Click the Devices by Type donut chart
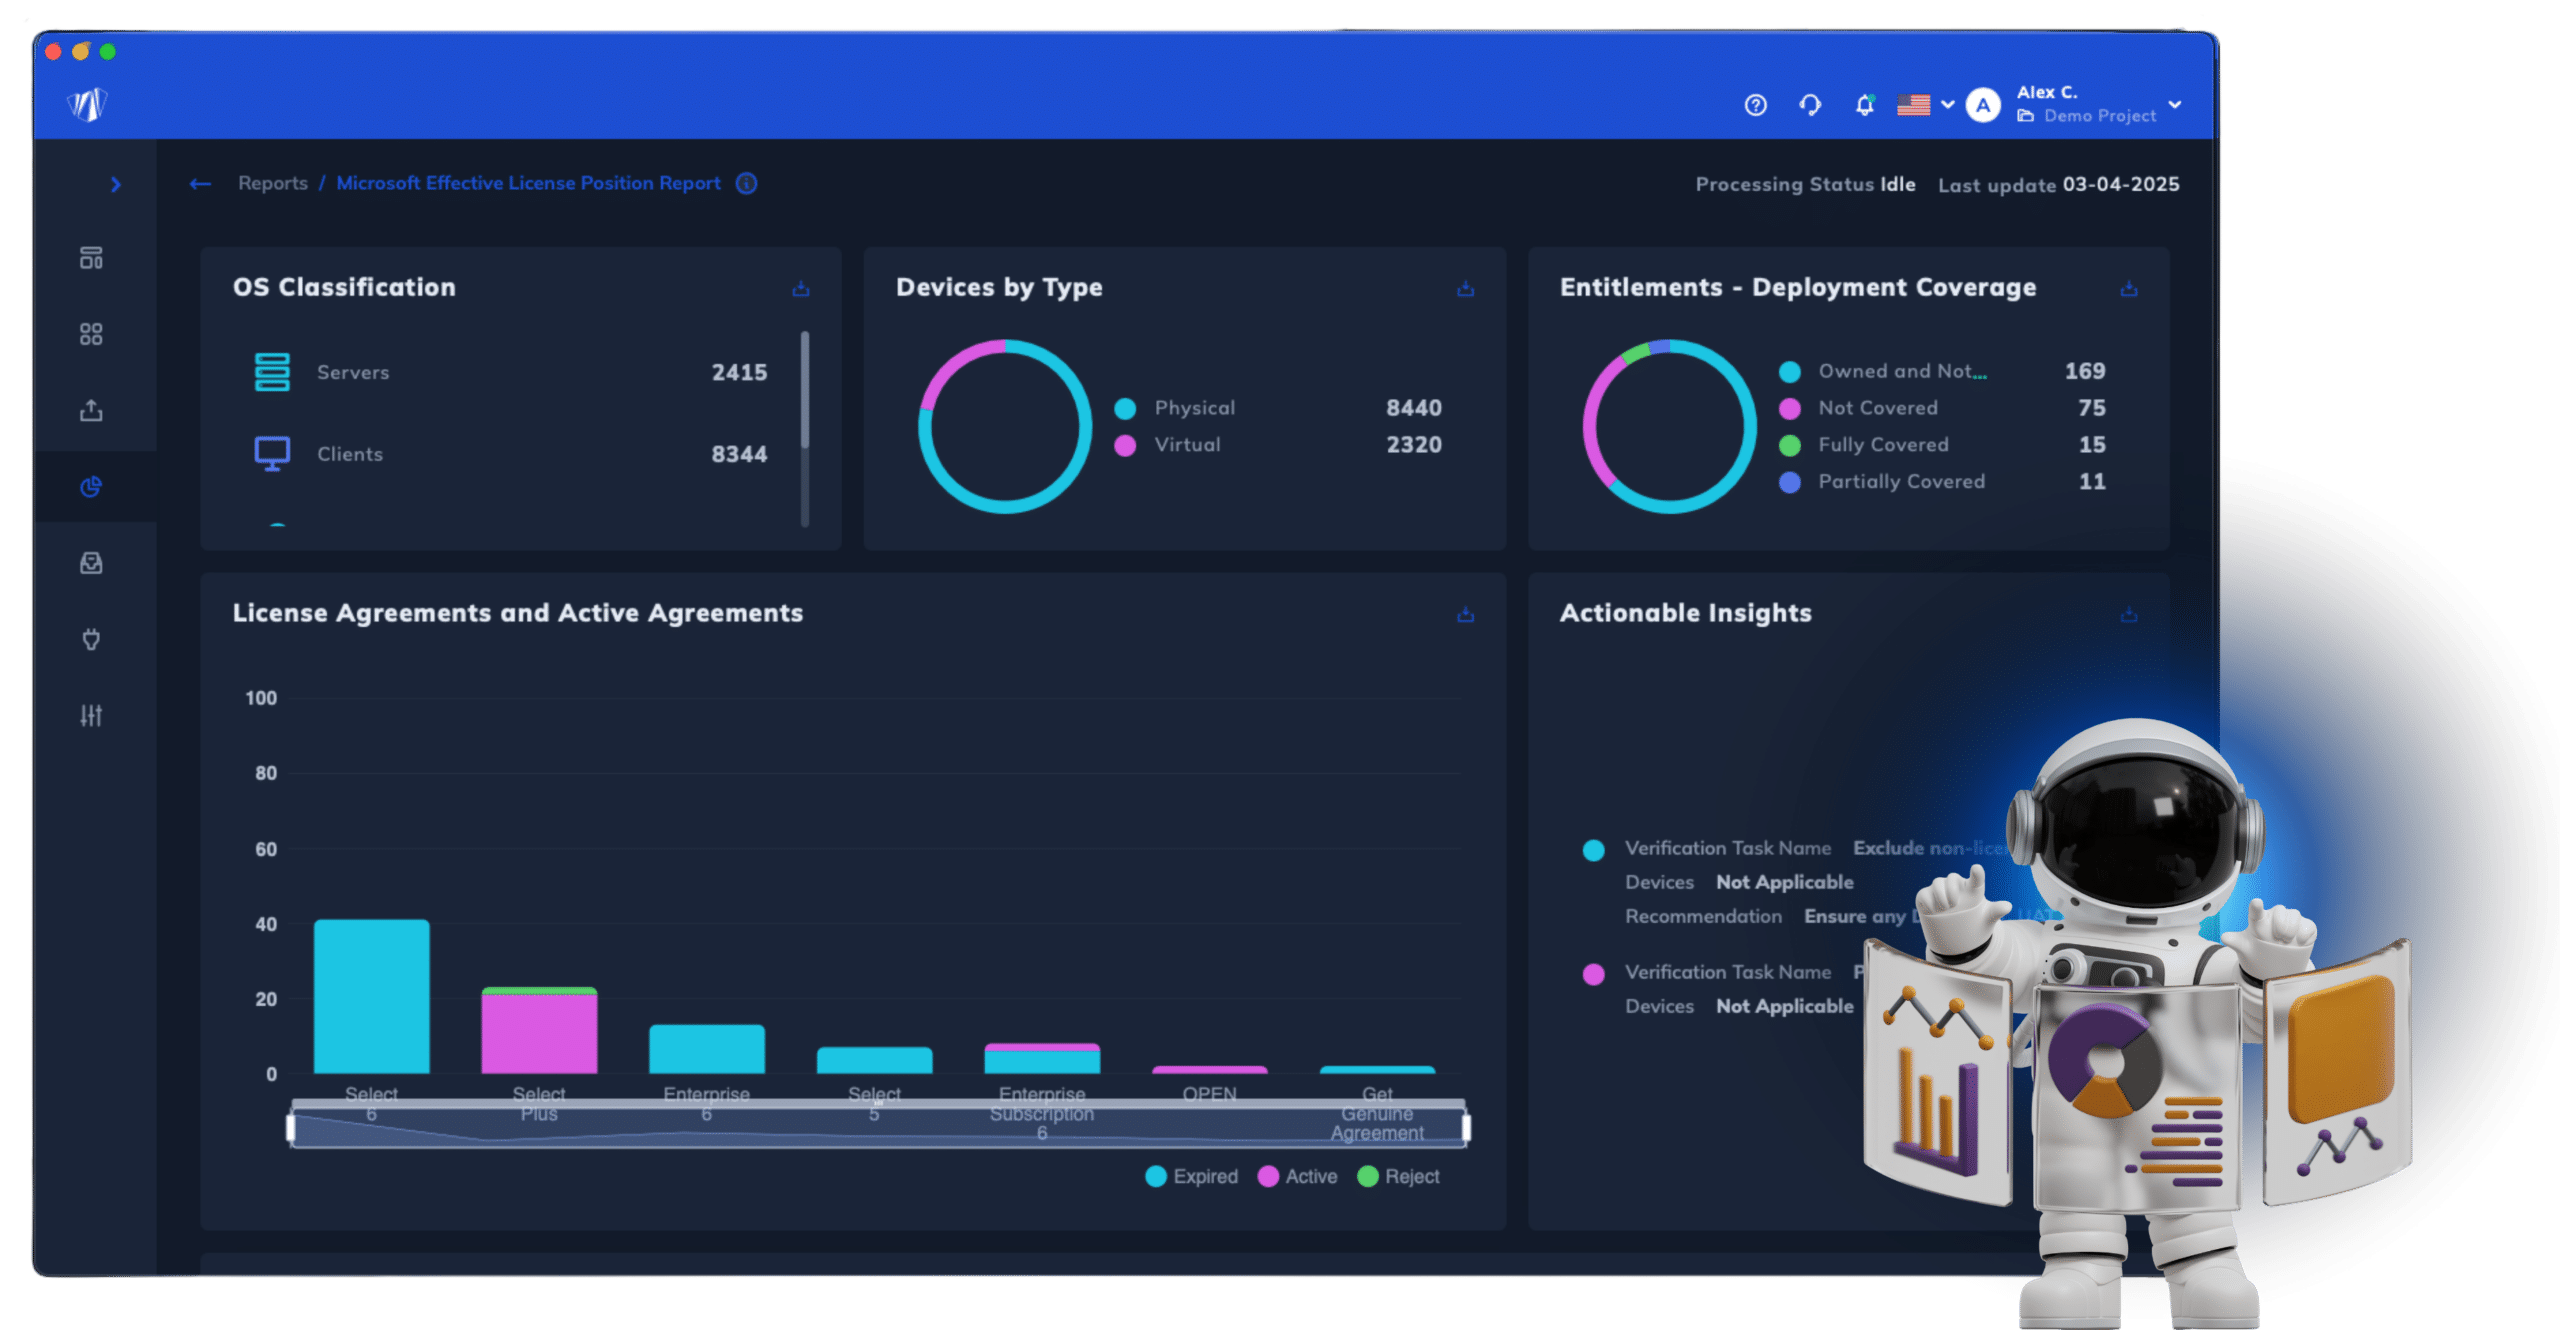This screenshot has width=2560, height=1330. click(1005, 427)
